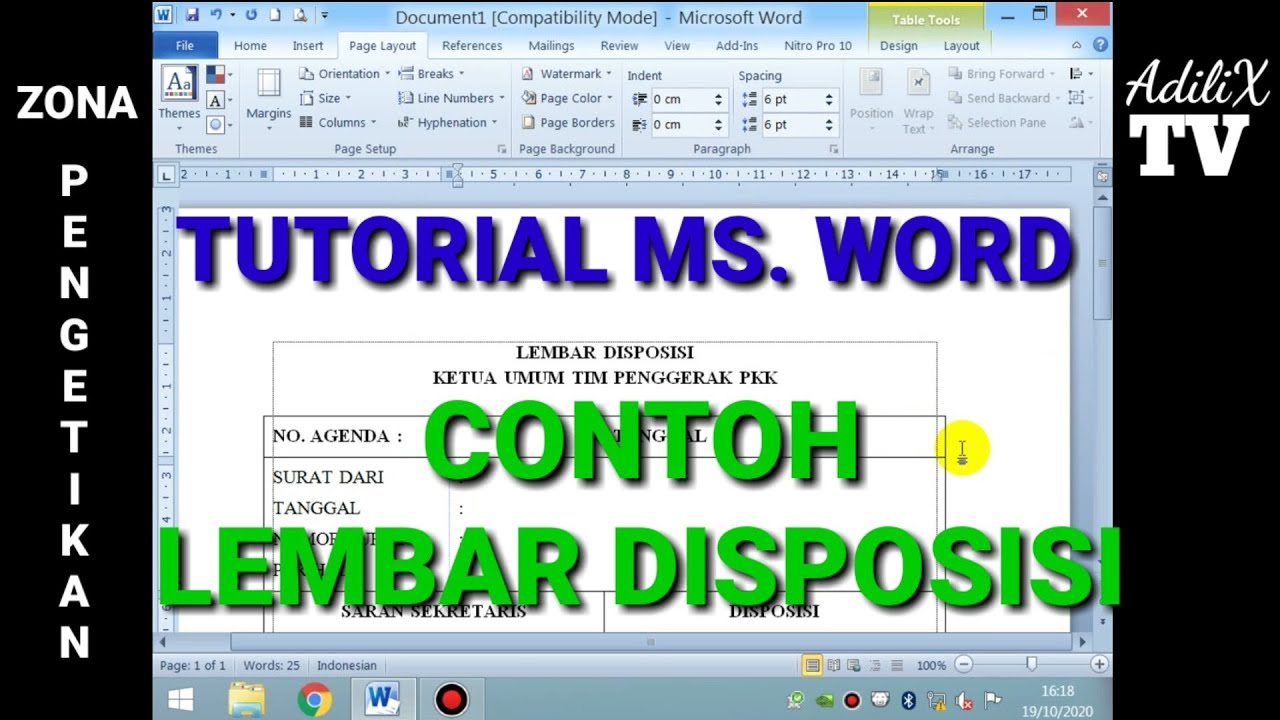This screenshot has width=1280, height=720.
Task: Switch to the Insert tab
Action: [308, 45]
